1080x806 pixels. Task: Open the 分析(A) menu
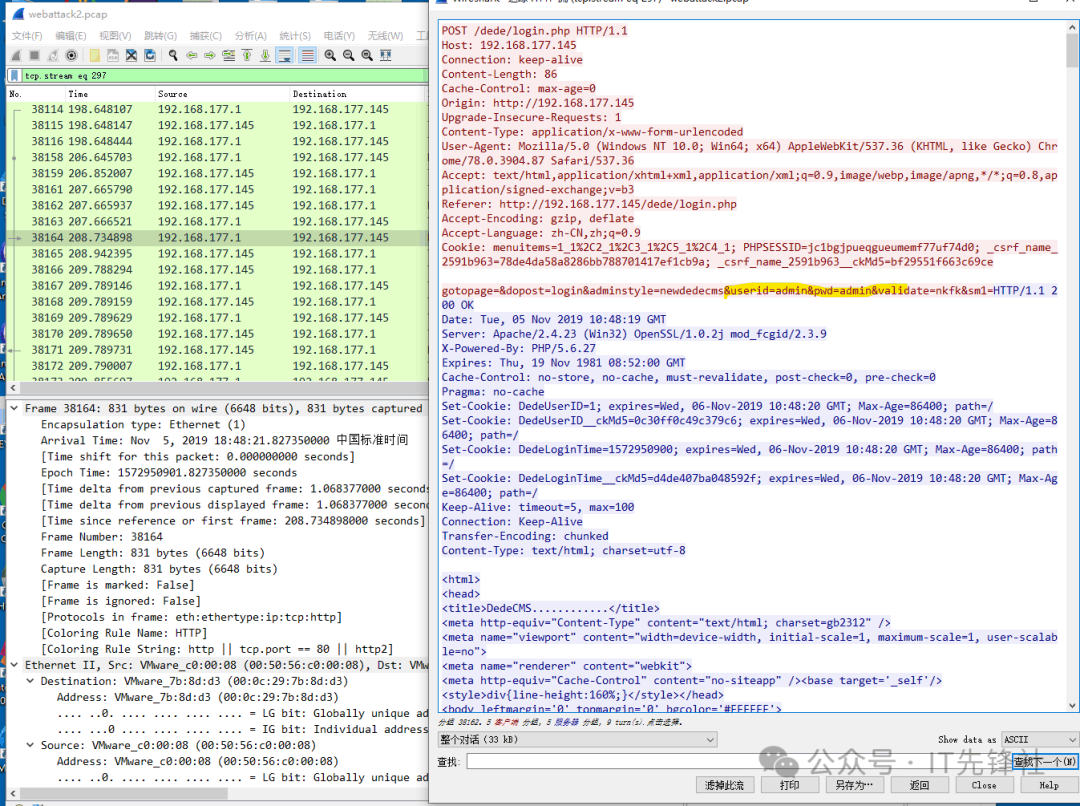point(250,36)
